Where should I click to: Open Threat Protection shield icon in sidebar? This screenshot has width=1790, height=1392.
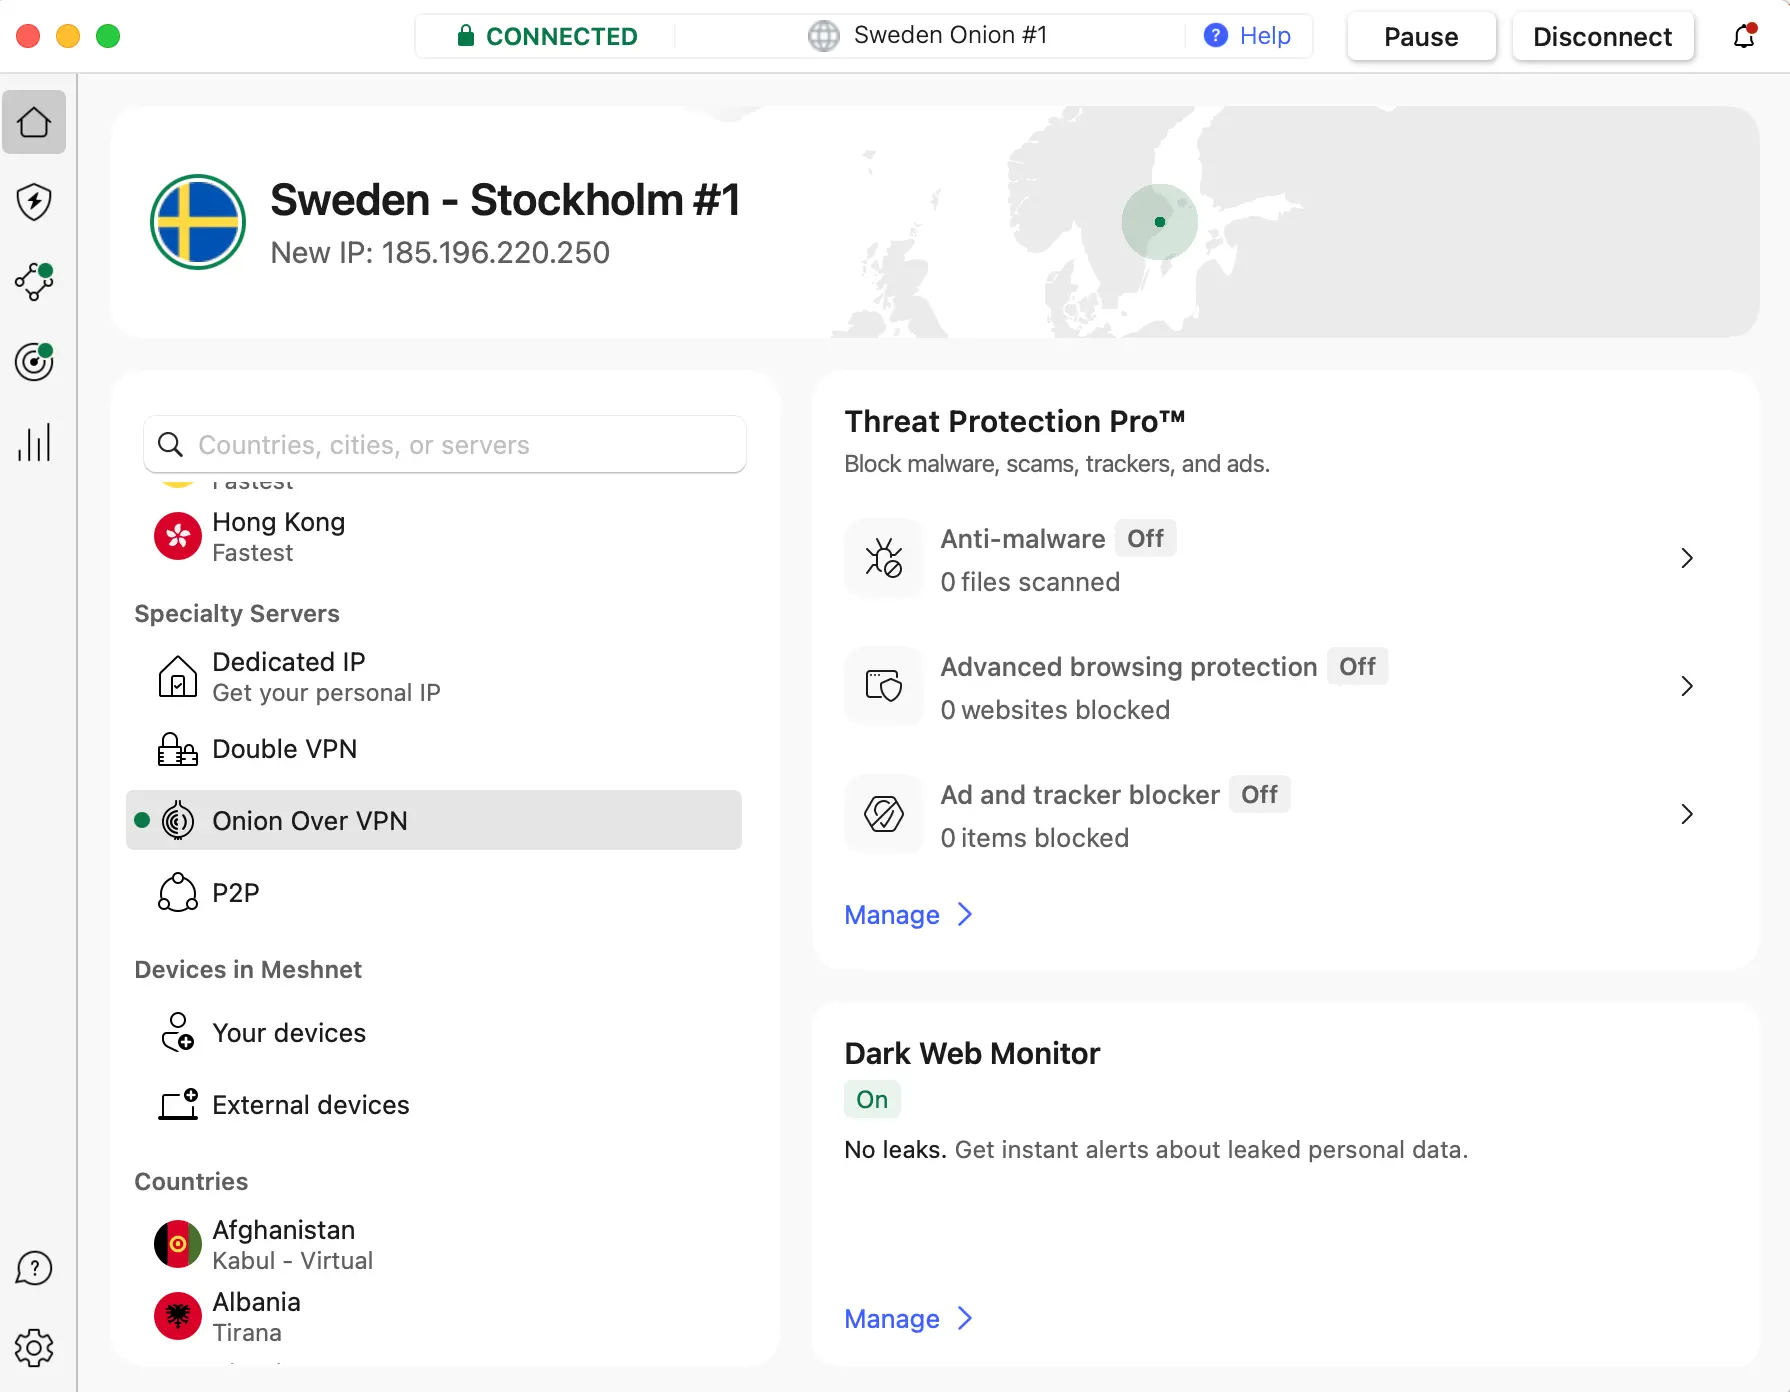(x=34, y=202)
